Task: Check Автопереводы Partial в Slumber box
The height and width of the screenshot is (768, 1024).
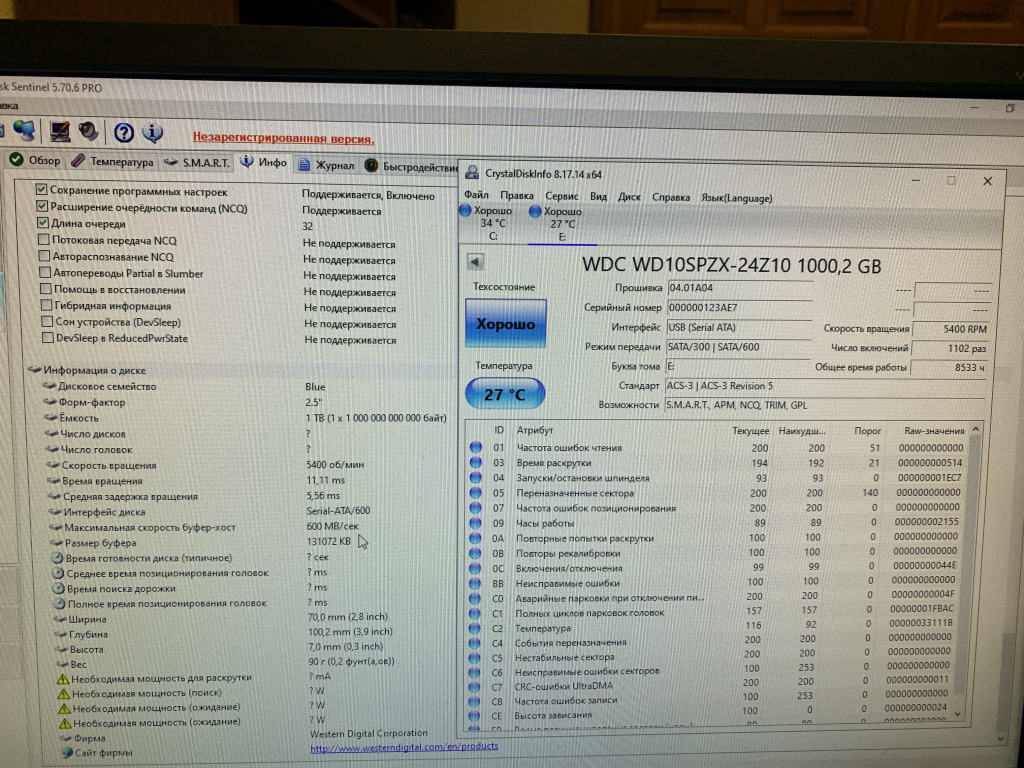Action: click(x=45, y=272)
